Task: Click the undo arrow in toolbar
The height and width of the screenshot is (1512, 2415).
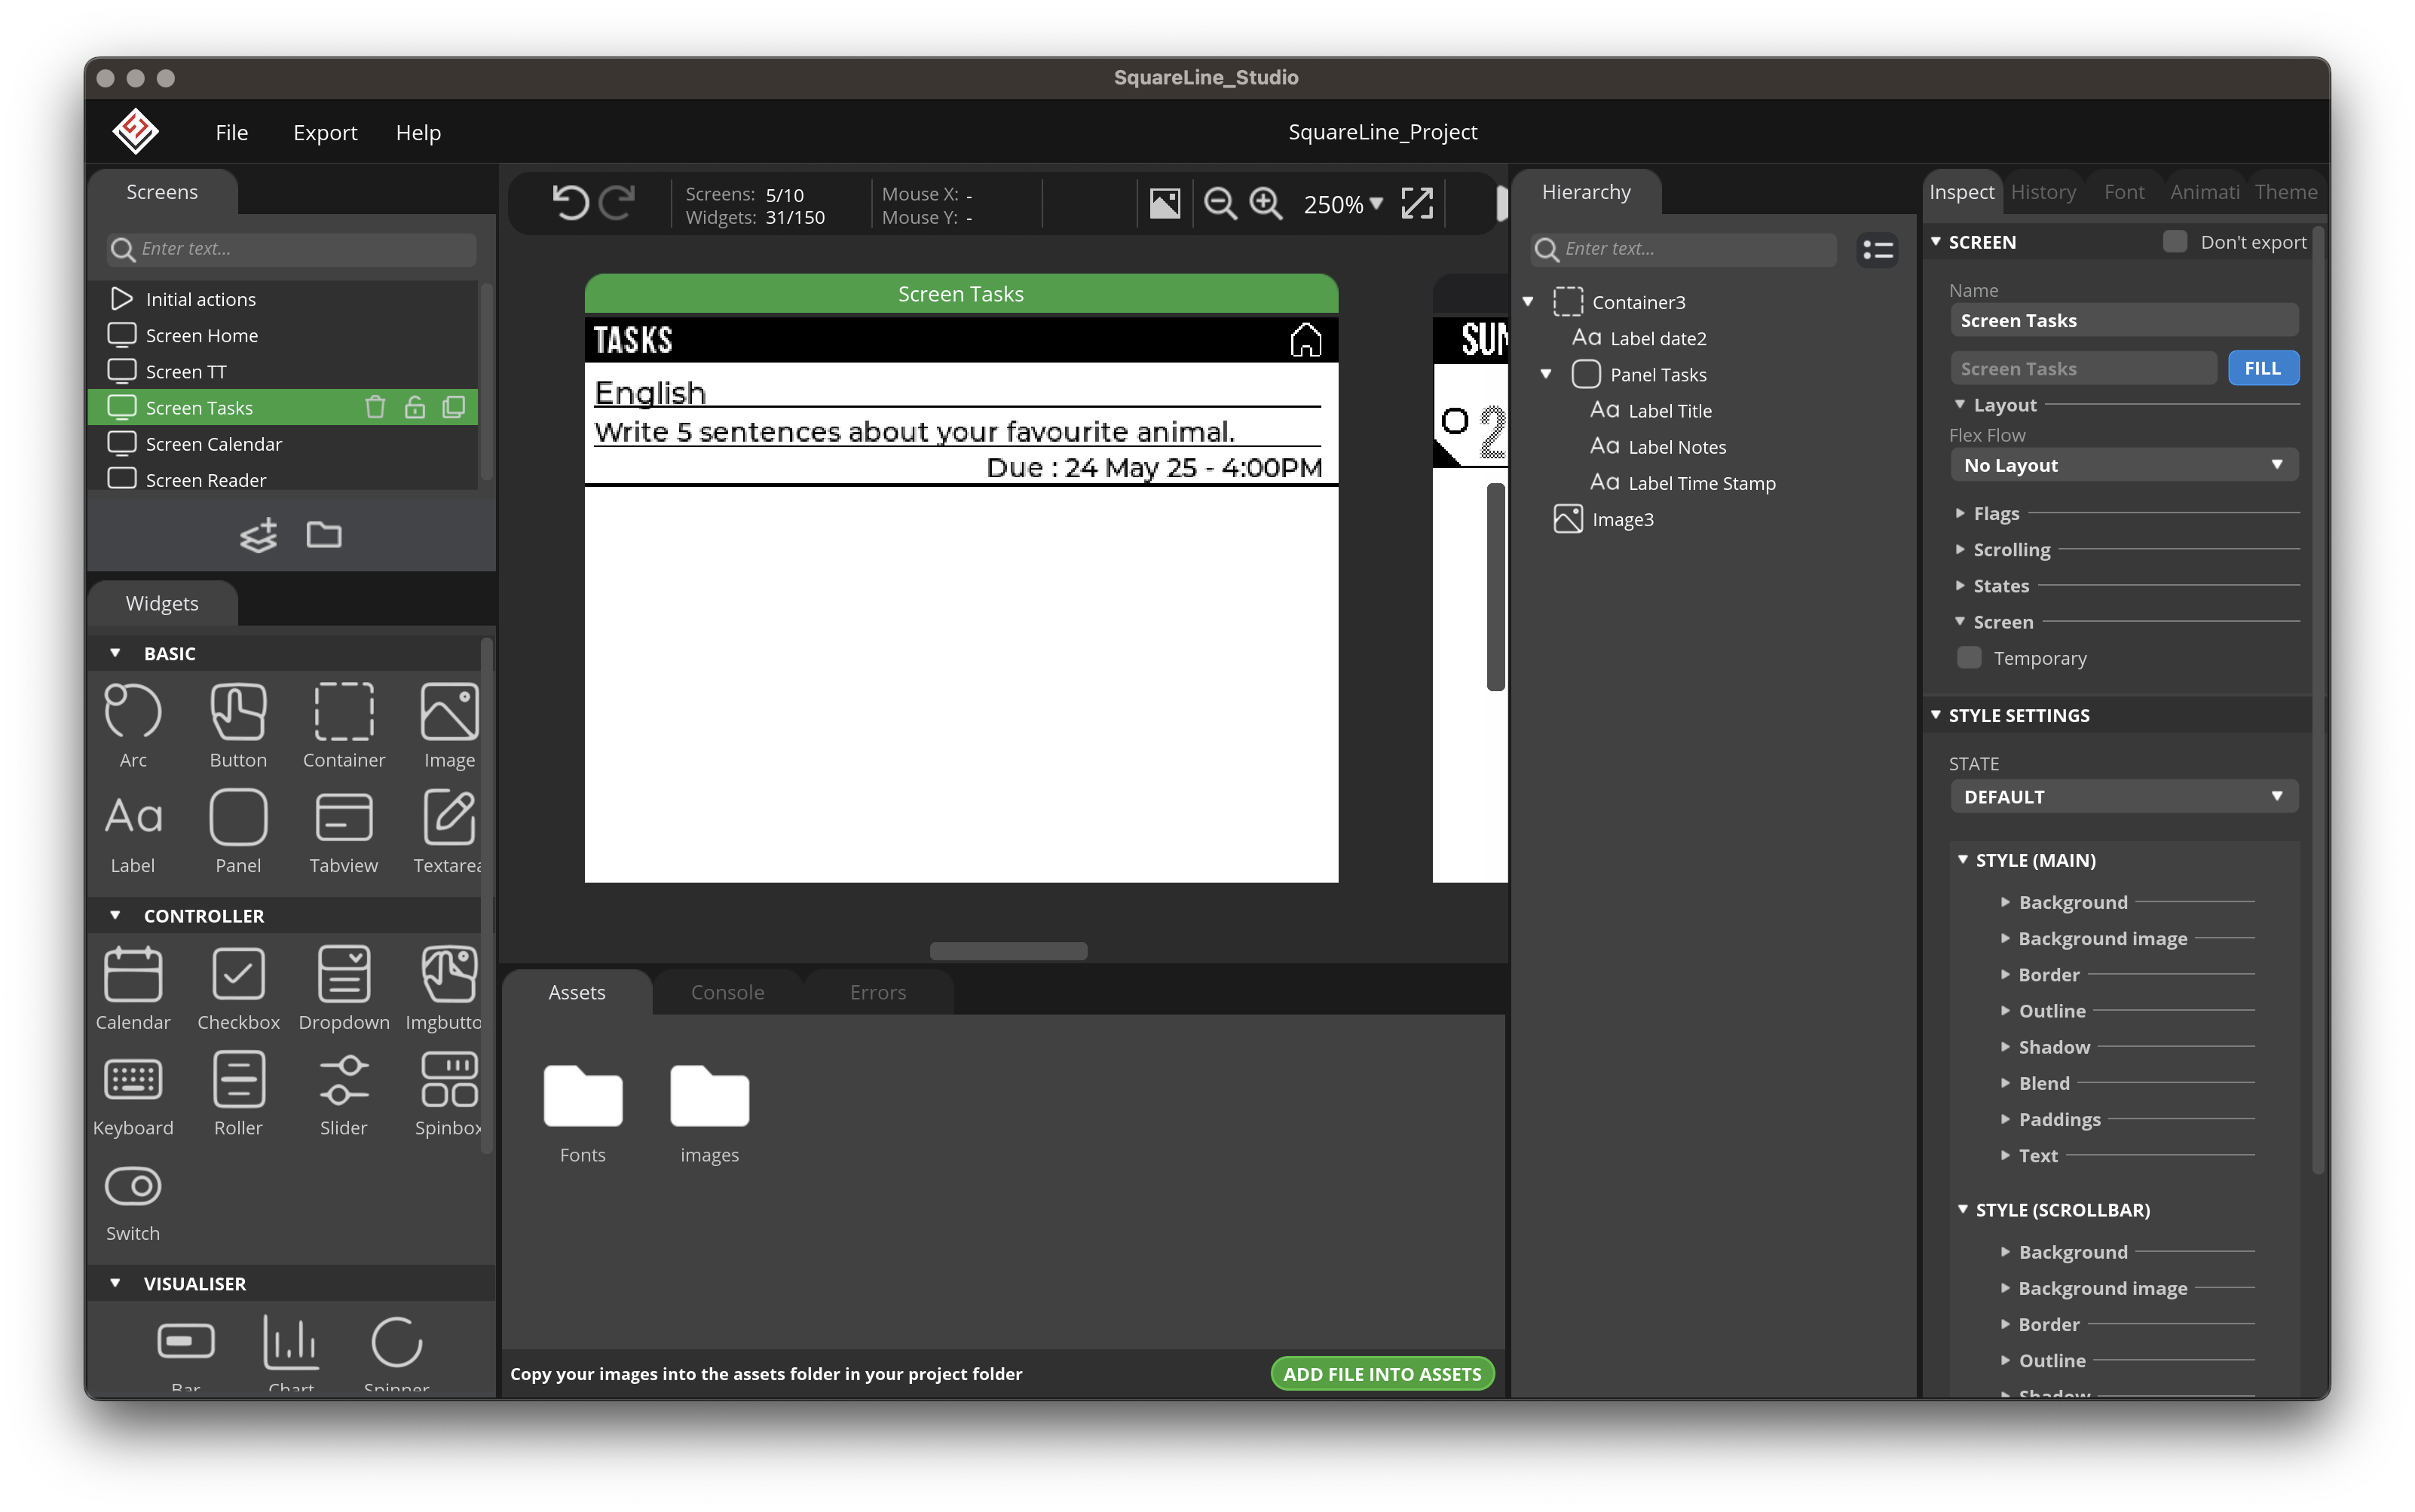Action: point(570,204)
